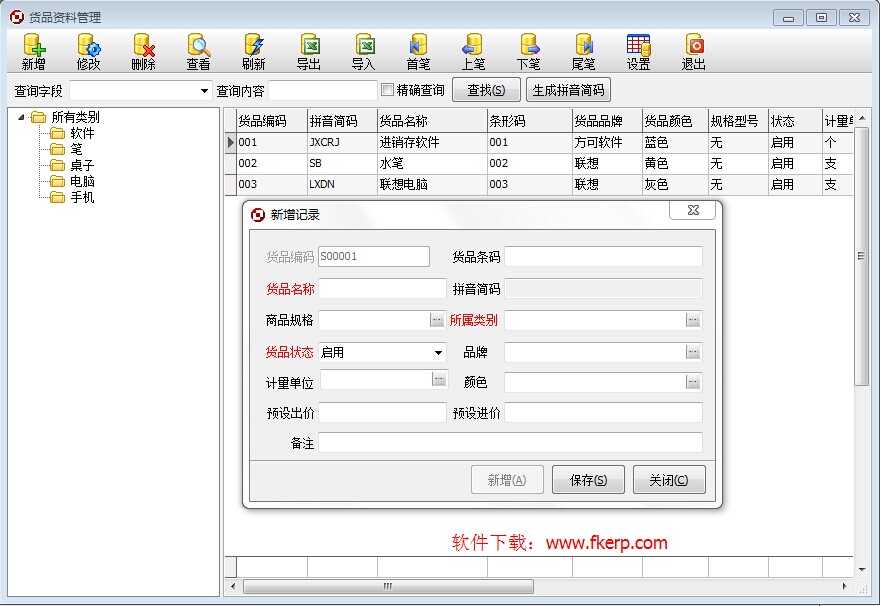
Task: Click the 生成拼音简码 button
Action: [x=568, y=90]
